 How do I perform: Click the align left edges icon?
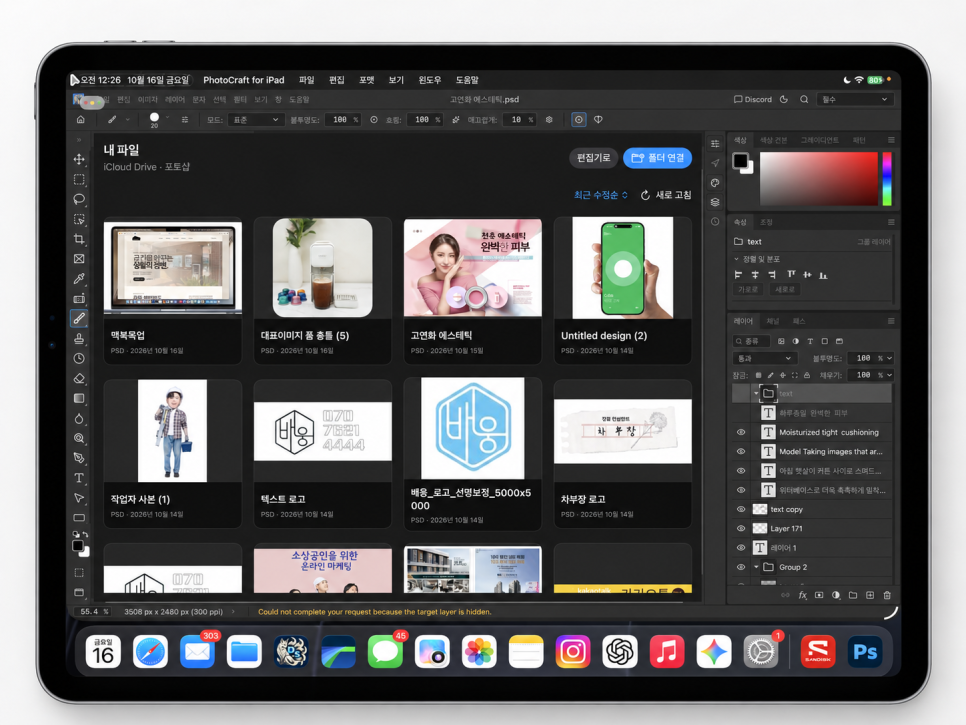(x=738, y=275)
